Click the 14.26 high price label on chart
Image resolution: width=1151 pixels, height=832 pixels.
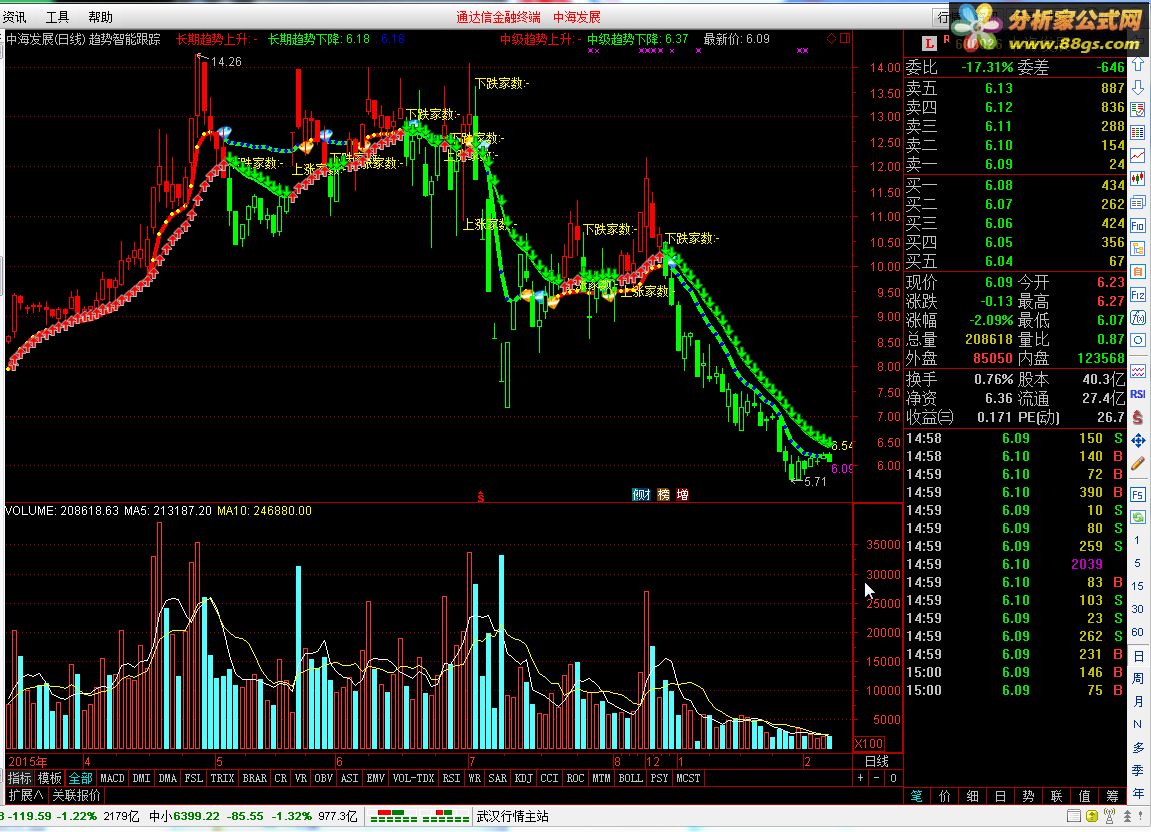(226, 62)
